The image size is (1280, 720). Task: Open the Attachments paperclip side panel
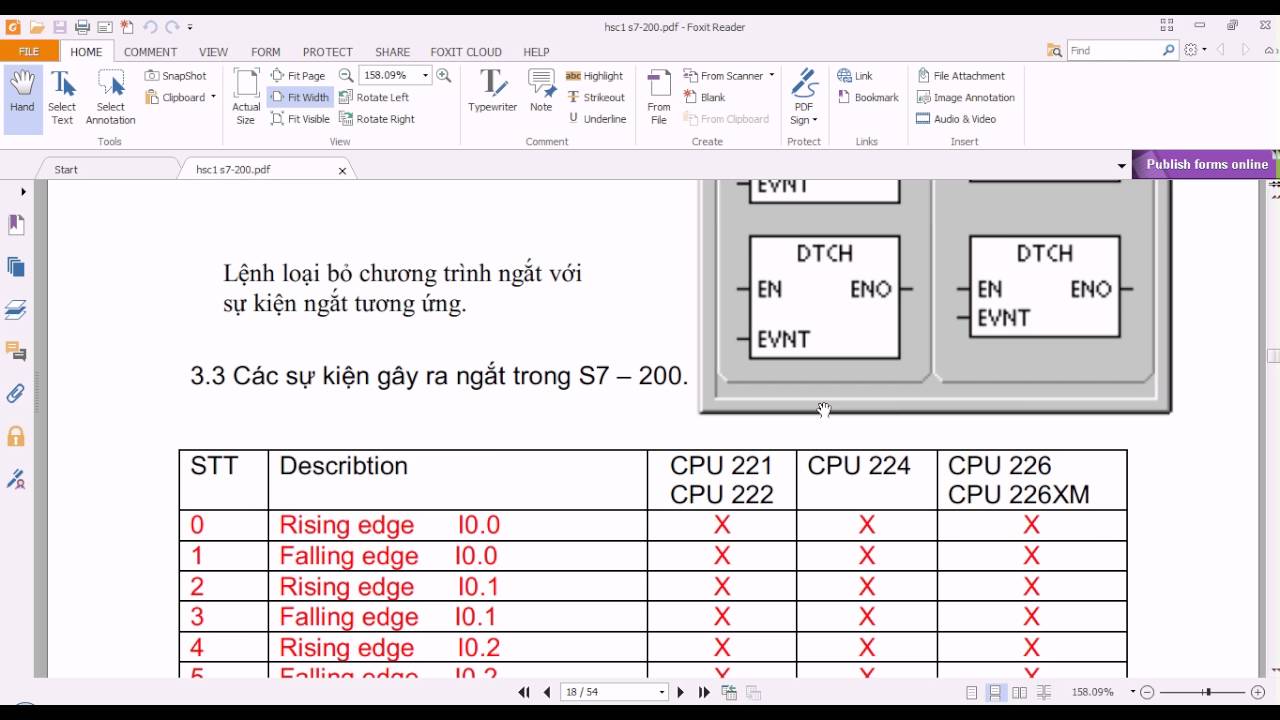(16, 393)
